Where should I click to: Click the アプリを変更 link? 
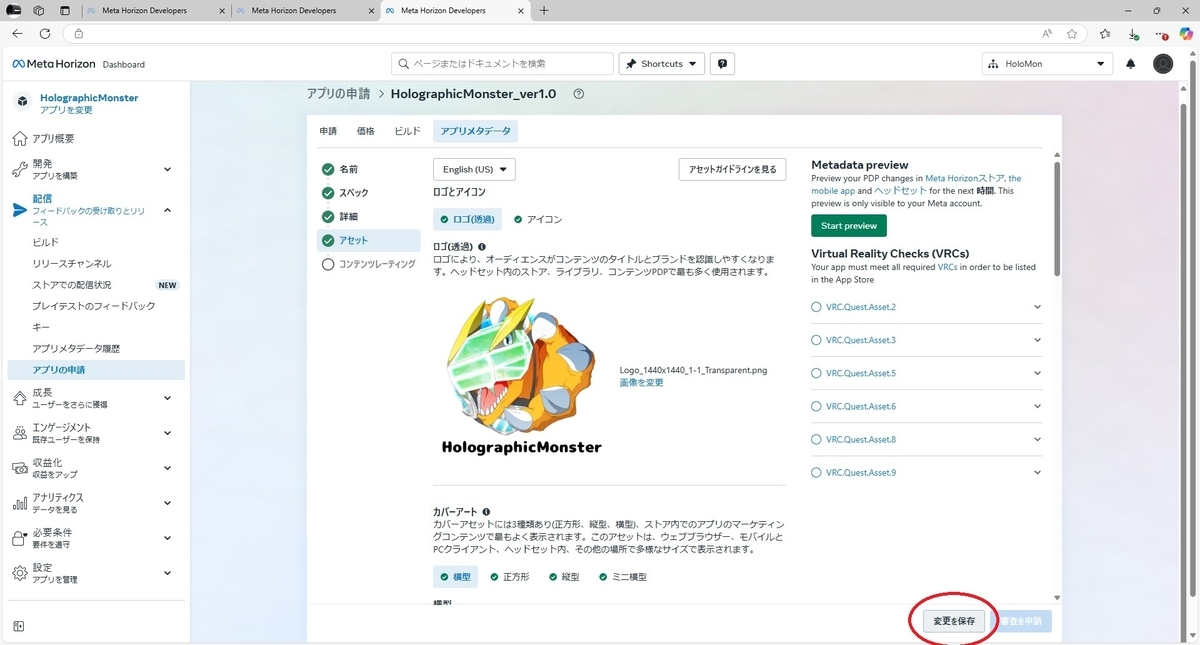pyautogui.click(x=66, y=110)
